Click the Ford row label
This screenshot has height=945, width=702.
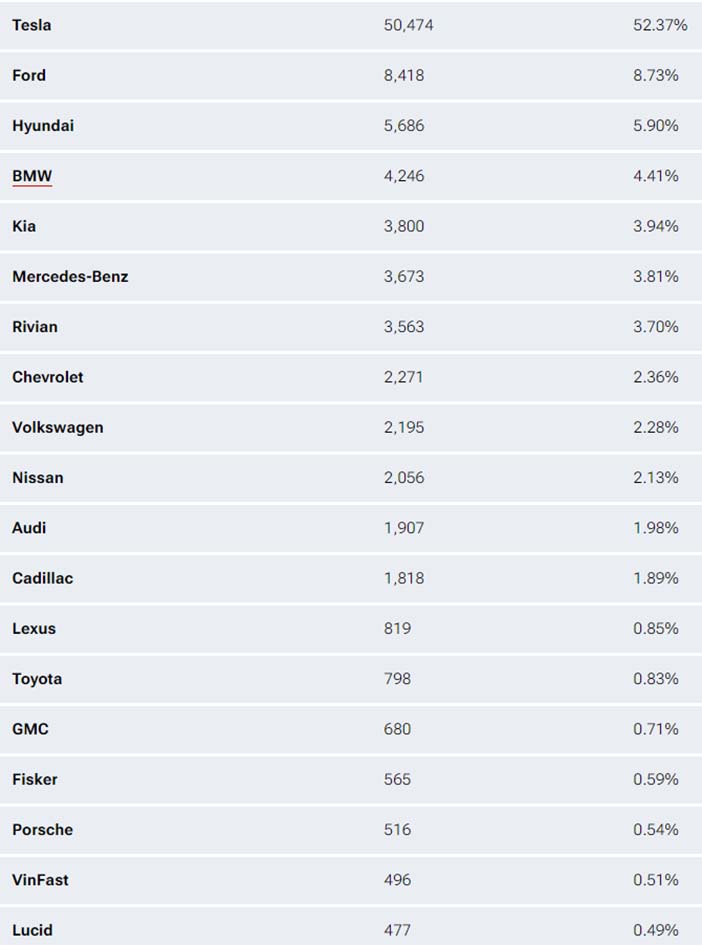pos(29,75)
